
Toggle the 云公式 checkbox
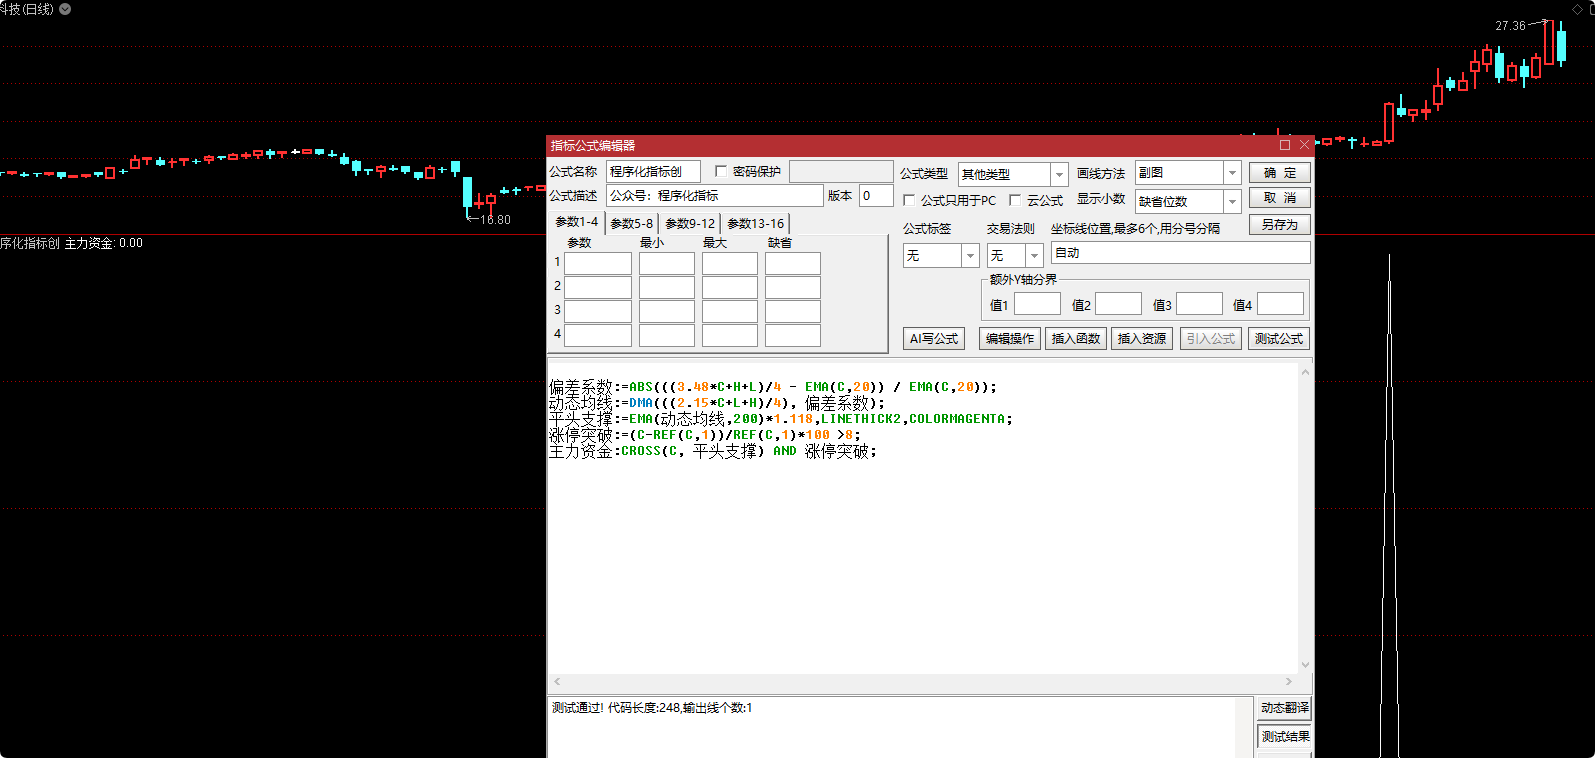point(1015,200)
